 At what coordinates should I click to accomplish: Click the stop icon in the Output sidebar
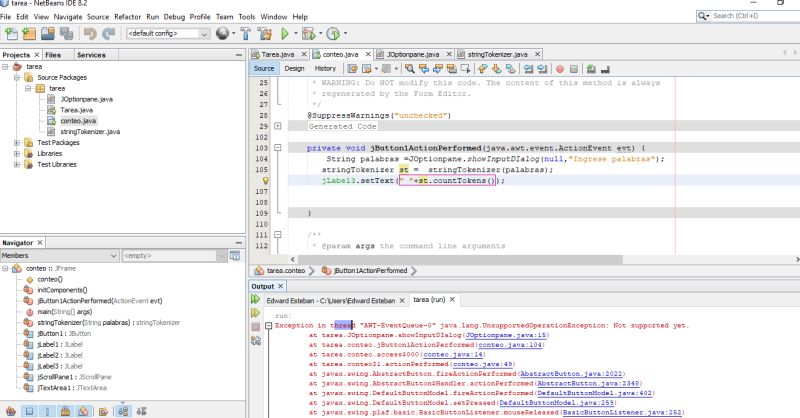click(256, 327)
